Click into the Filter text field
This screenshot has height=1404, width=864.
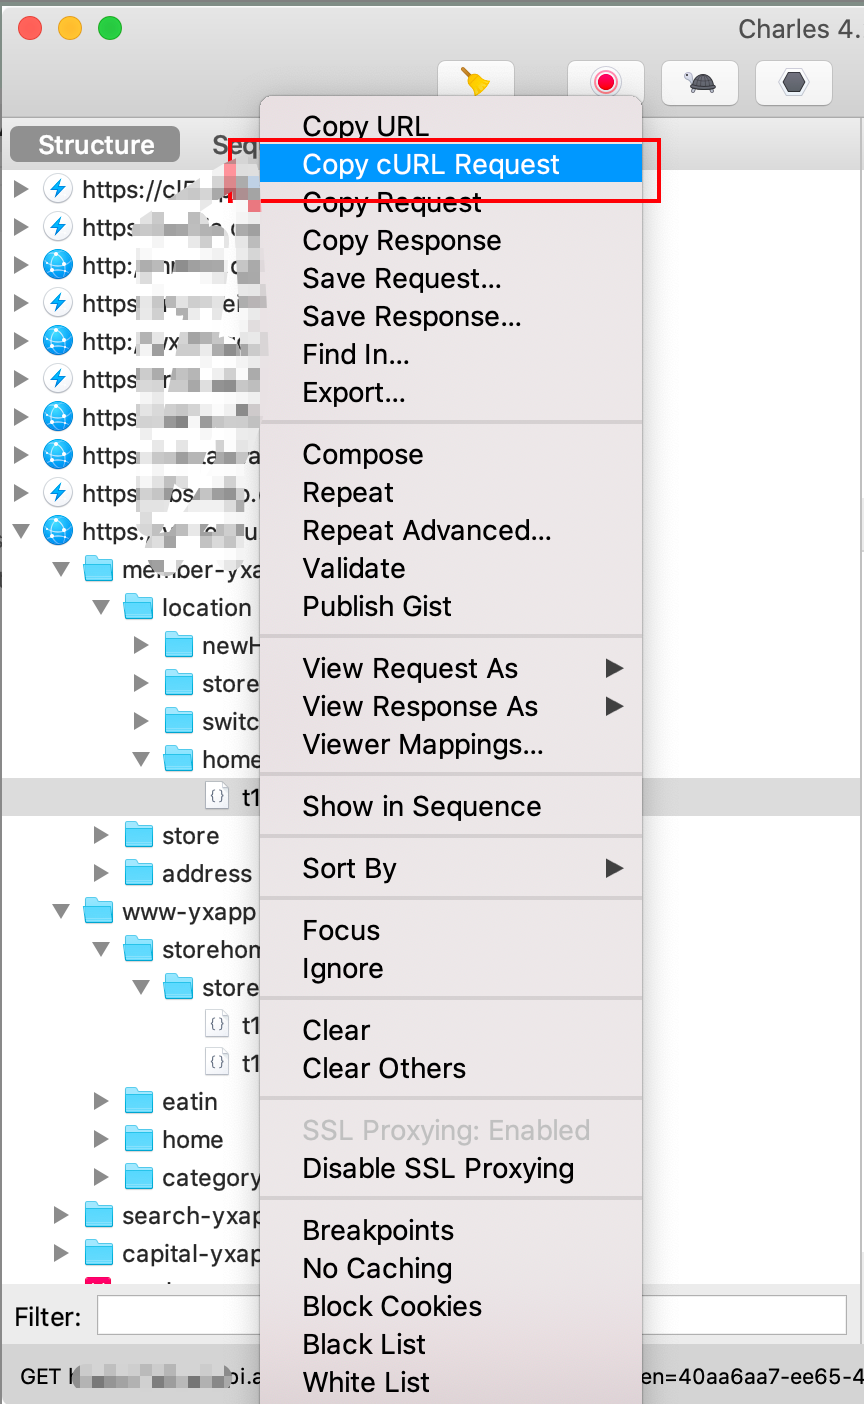471,1316
